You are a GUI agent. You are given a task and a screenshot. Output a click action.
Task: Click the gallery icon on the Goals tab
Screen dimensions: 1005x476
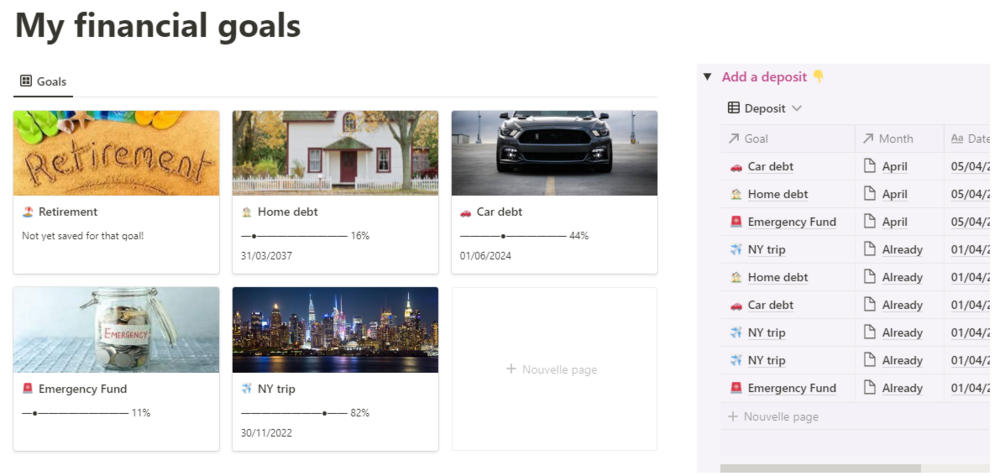27,81
